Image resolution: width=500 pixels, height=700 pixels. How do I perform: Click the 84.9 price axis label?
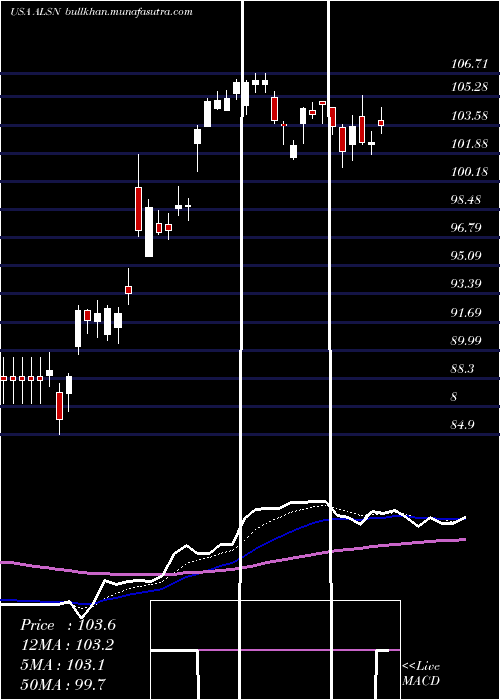(x=462, y=425)
